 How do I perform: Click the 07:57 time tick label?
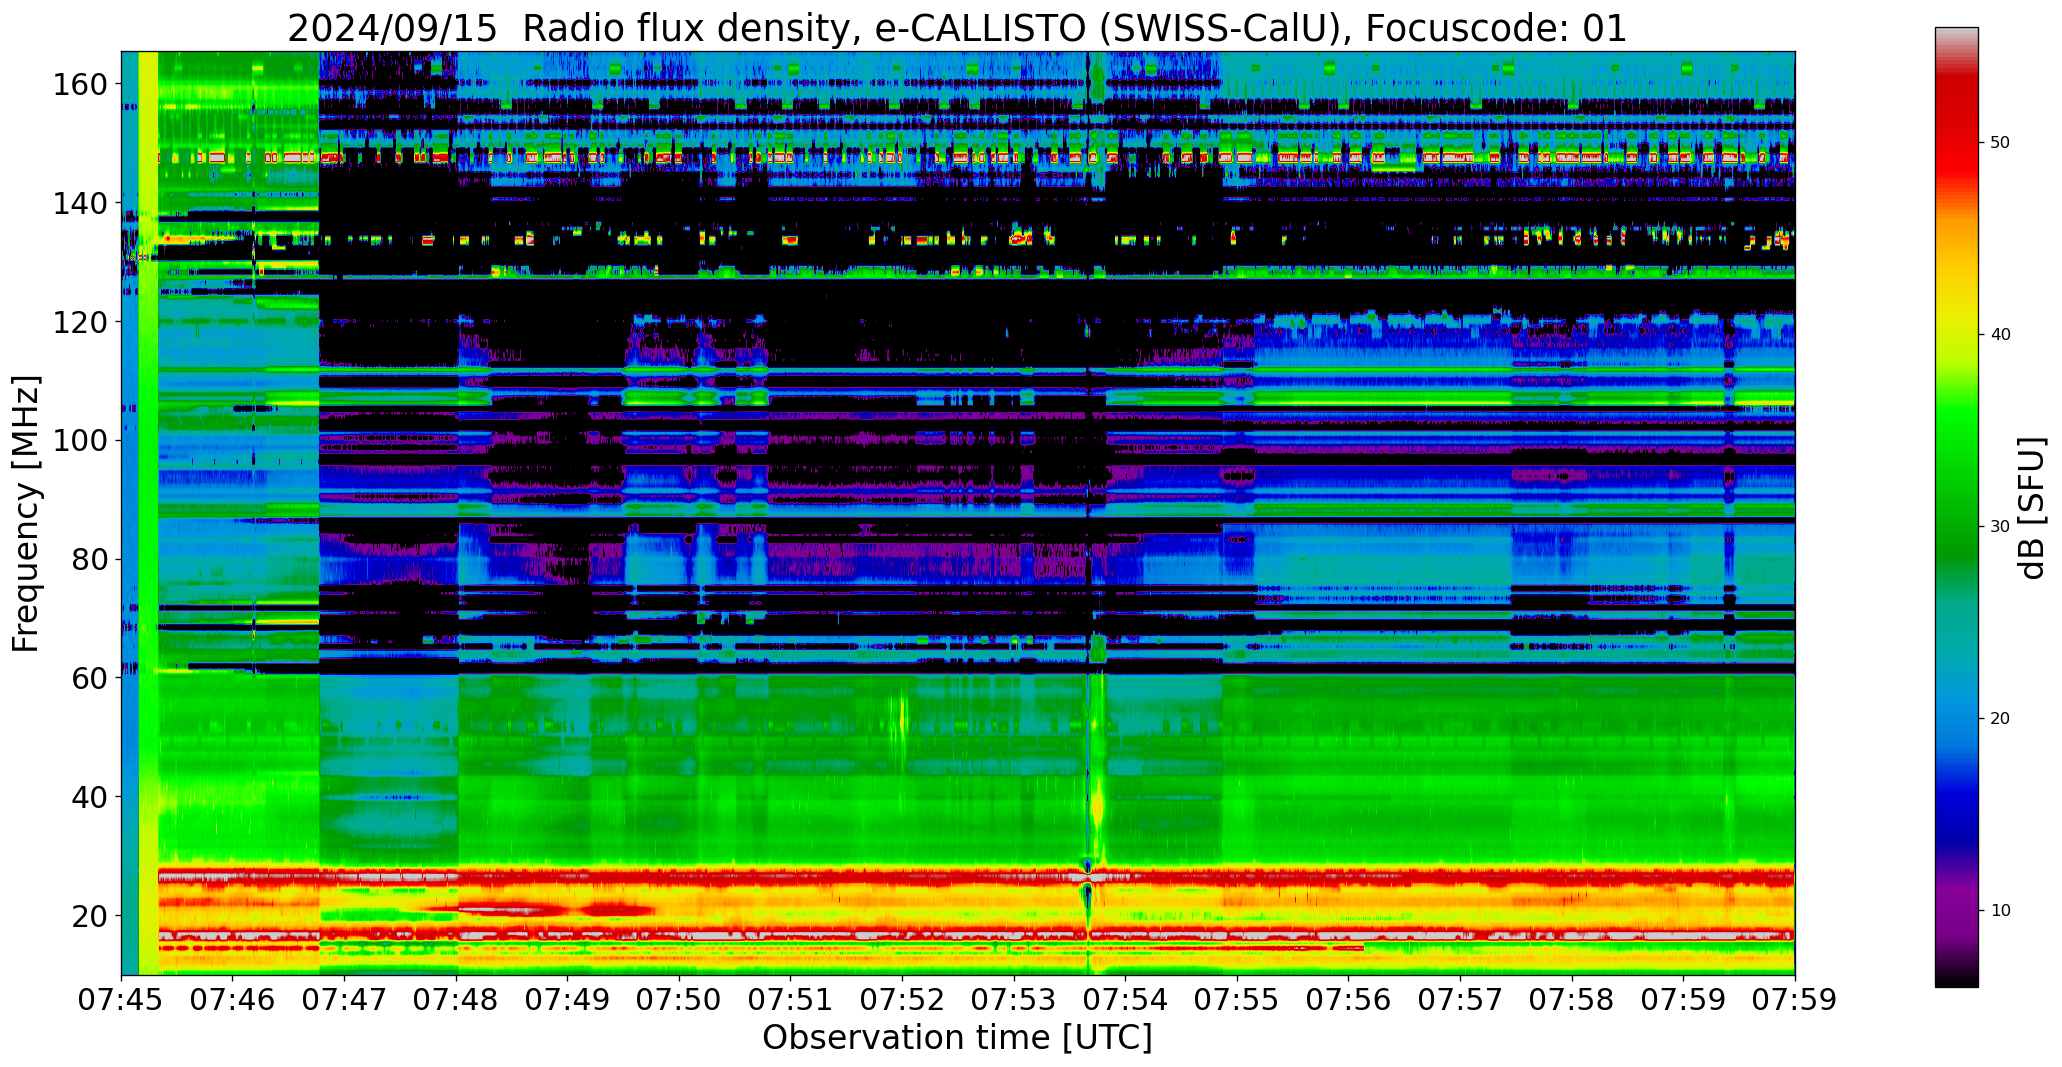1460,999
